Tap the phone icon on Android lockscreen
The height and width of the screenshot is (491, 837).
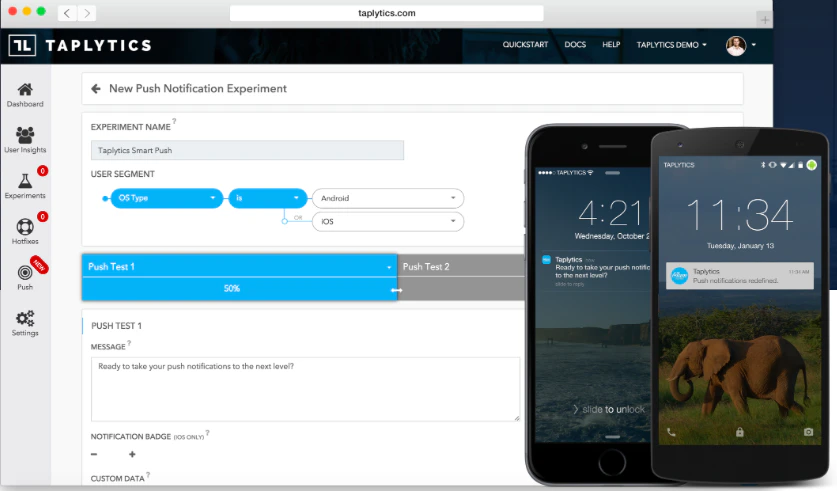pos(671,432)
